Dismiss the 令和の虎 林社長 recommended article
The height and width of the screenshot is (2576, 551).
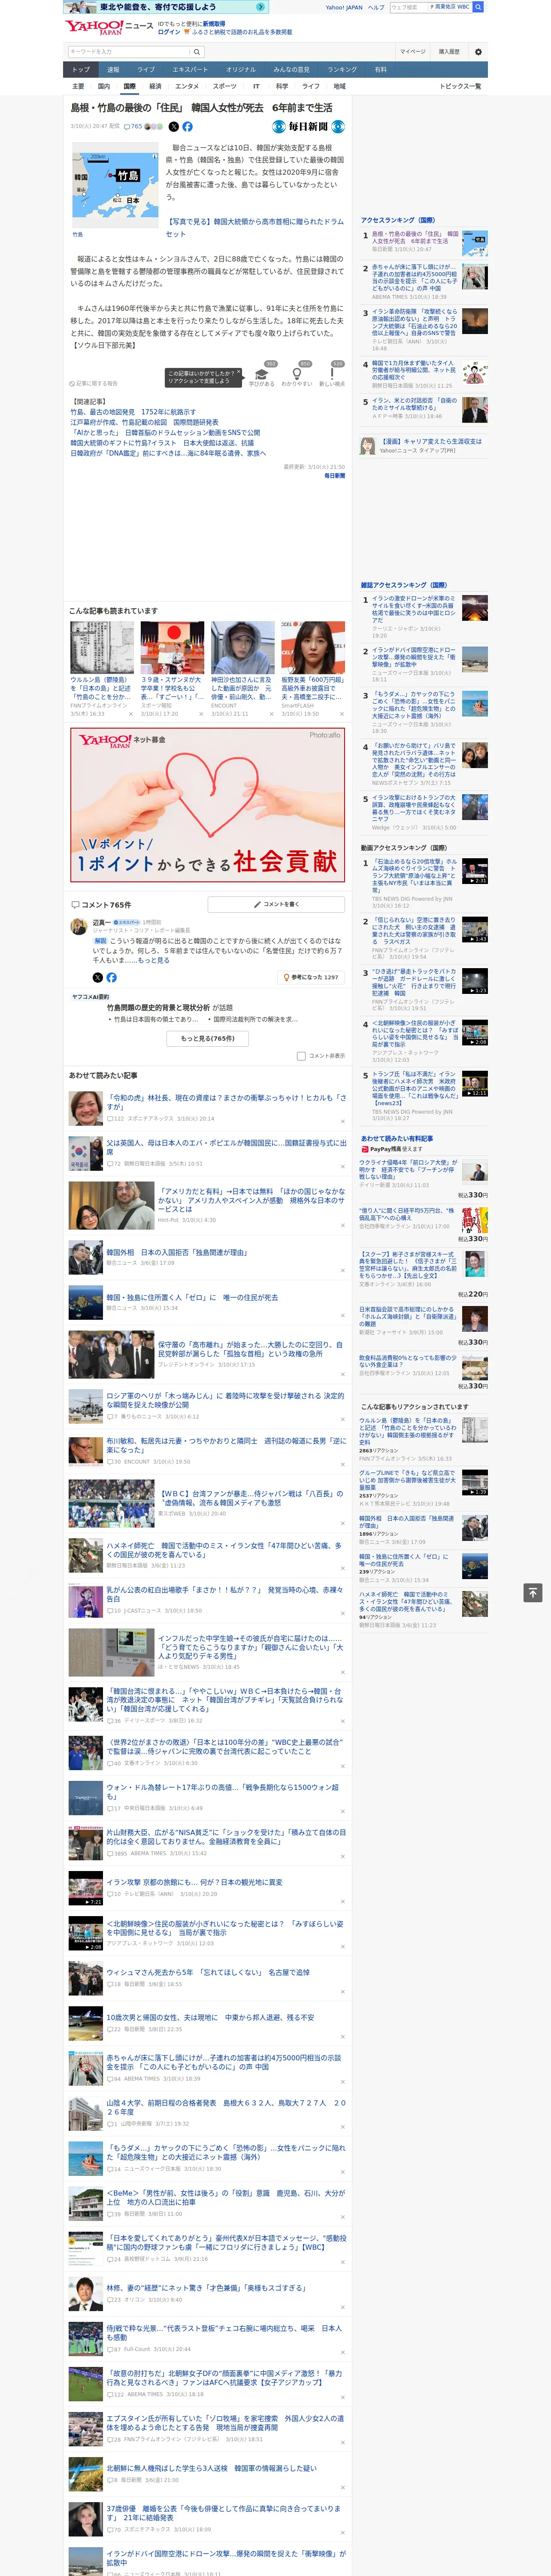(x=343, y=1121)
